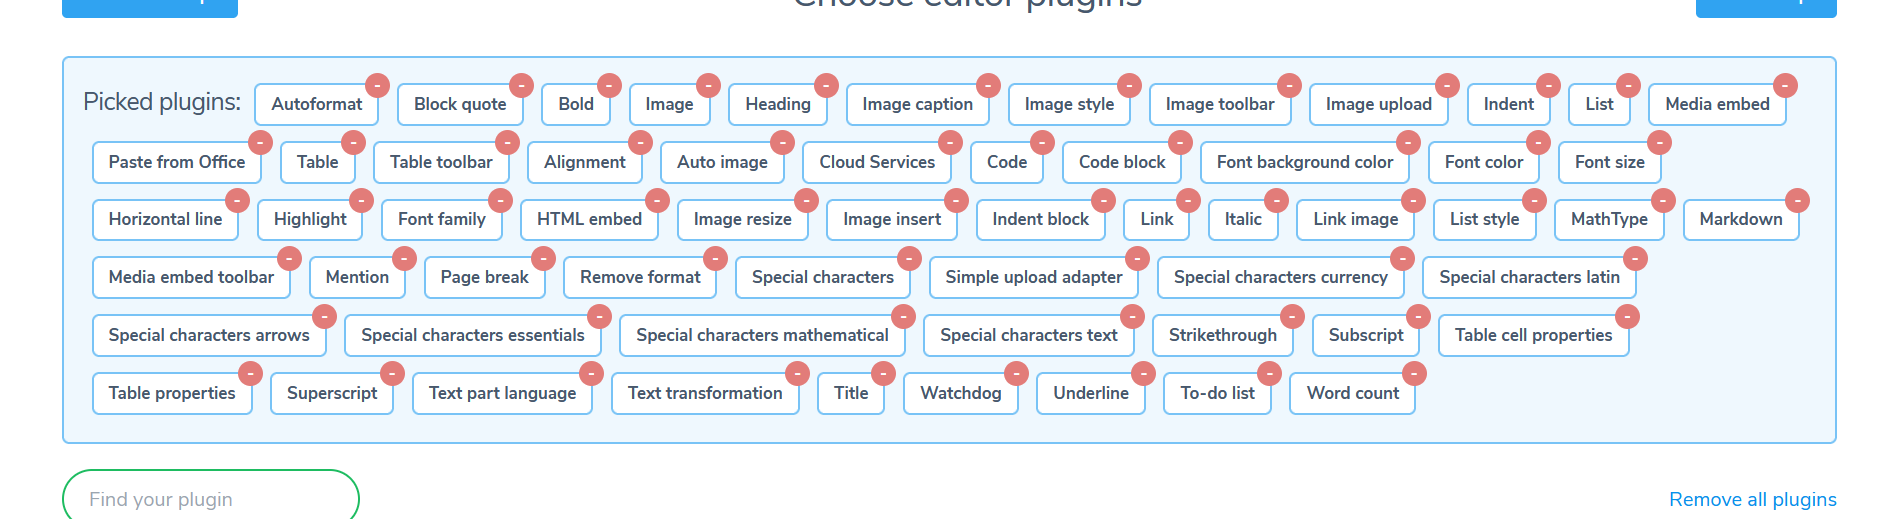Select the Auto image plugin tag

pyautogui.click(x=722, y=162)
